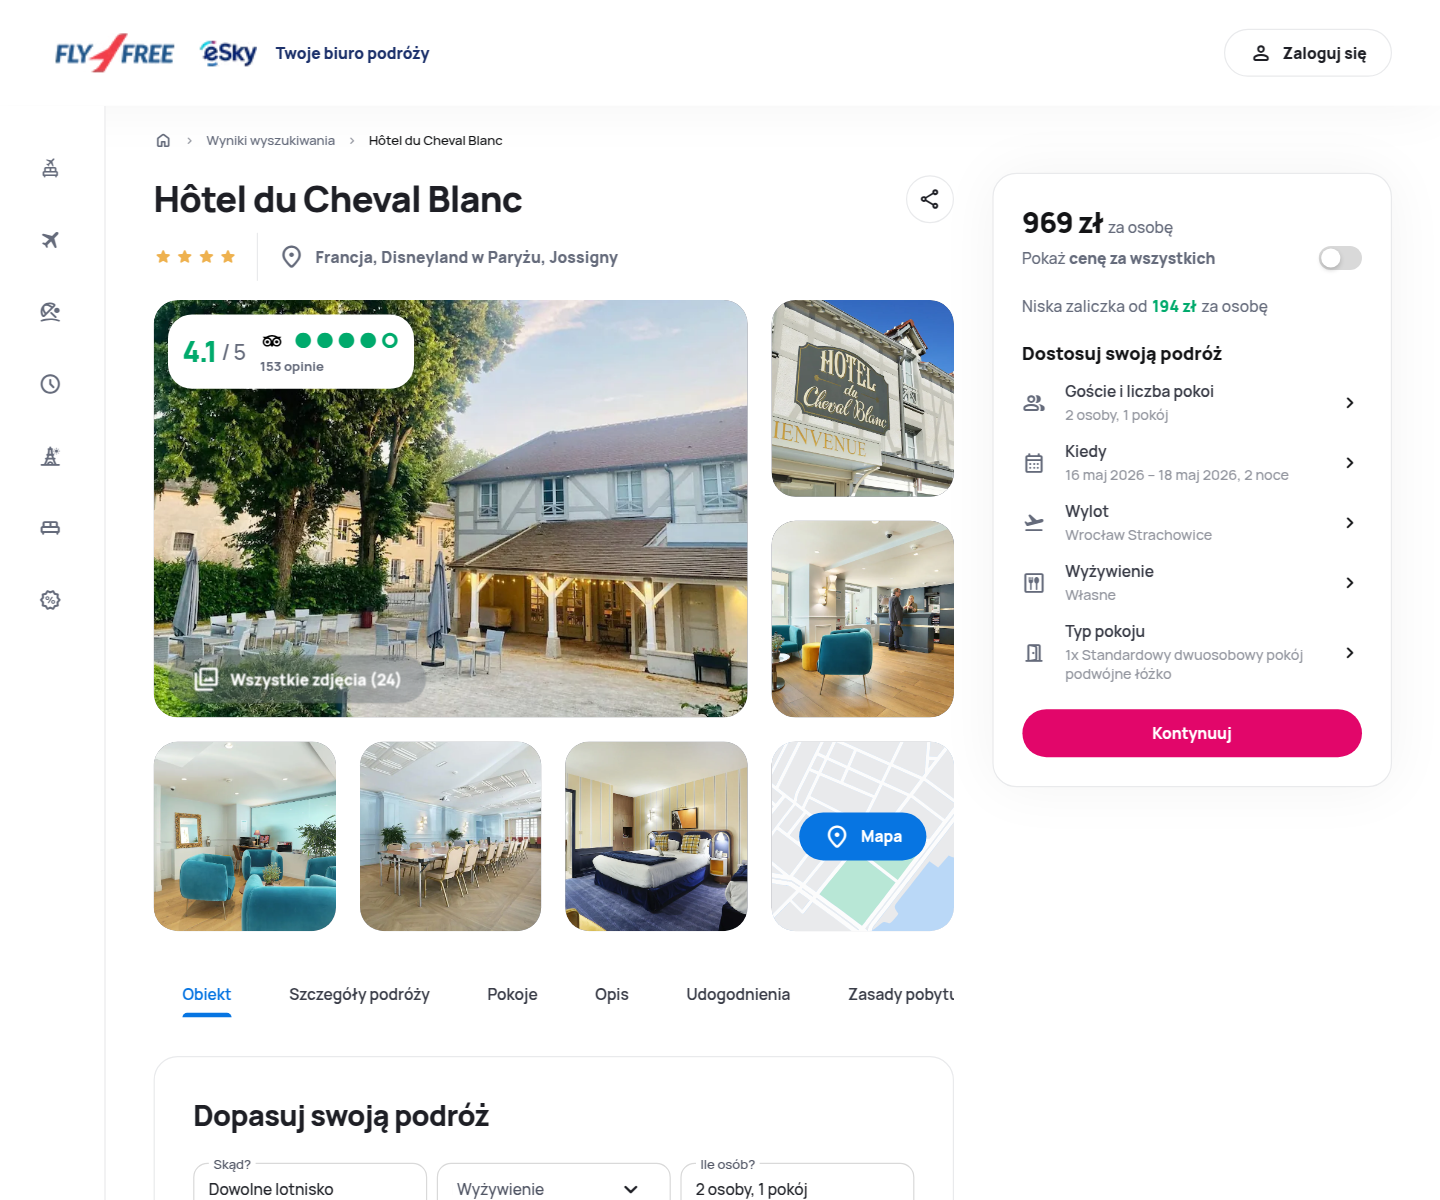Expand the 'Kiedy' dates option
Image resolution: width=1440 pixels, height=1200 pixels.
pos(1191,462)
